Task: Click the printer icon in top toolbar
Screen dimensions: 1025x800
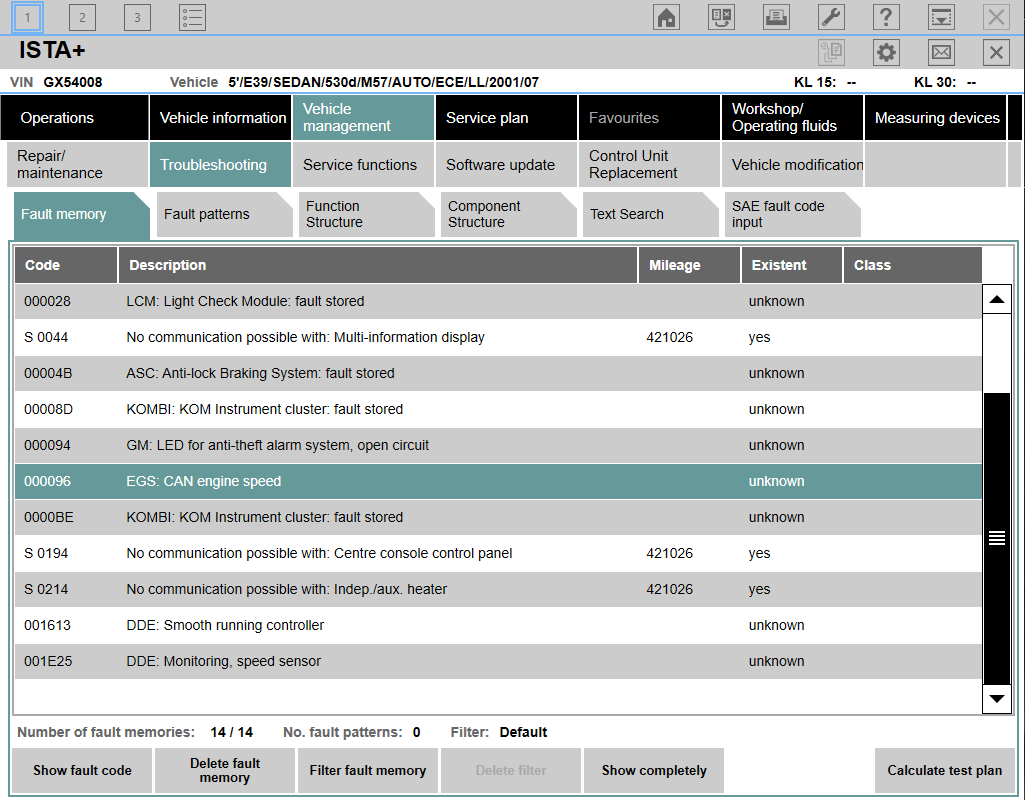Action: click(x=776, y=17)
